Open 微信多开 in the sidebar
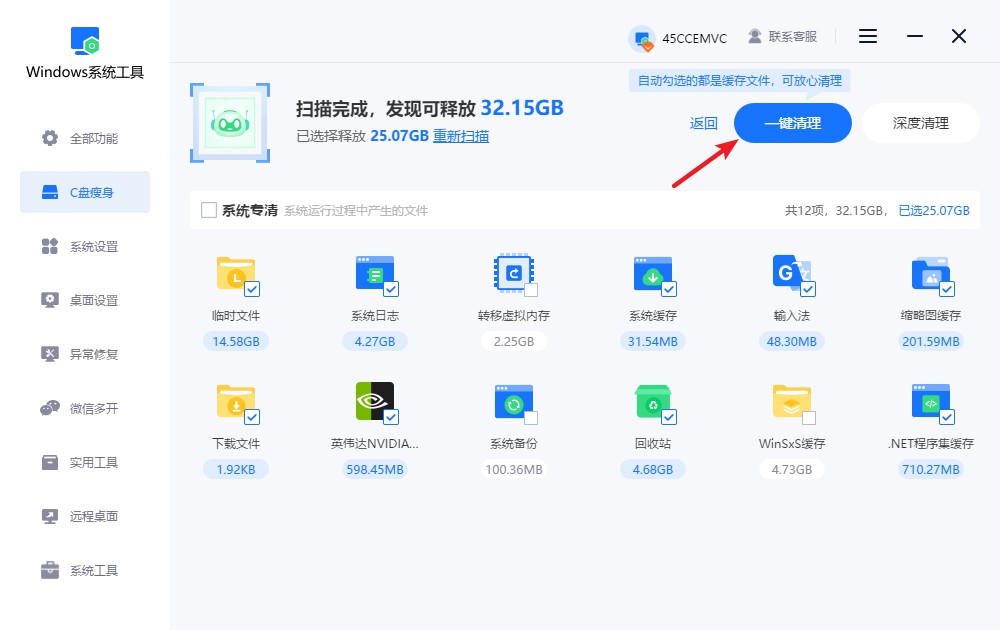 (x=85, y=408)
